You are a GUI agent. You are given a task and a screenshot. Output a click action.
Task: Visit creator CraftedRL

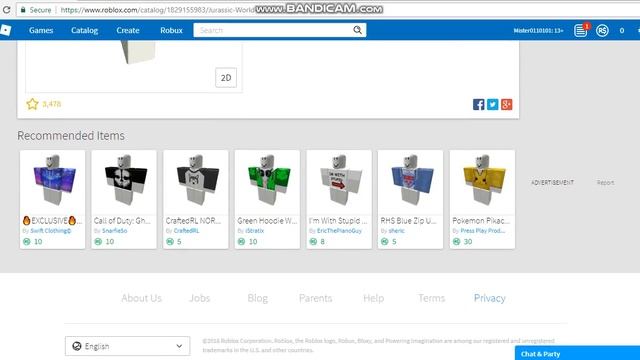click(187, 231)
